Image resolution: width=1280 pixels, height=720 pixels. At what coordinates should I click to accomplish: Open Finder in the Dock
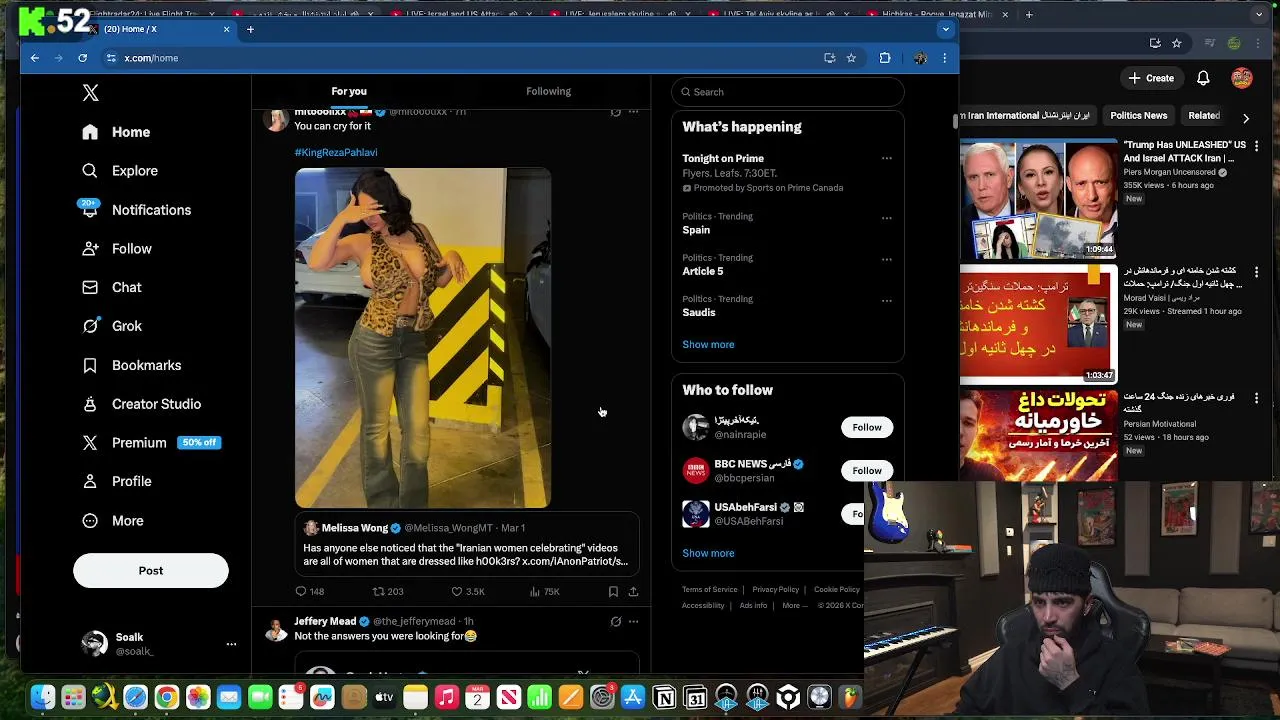42,698
